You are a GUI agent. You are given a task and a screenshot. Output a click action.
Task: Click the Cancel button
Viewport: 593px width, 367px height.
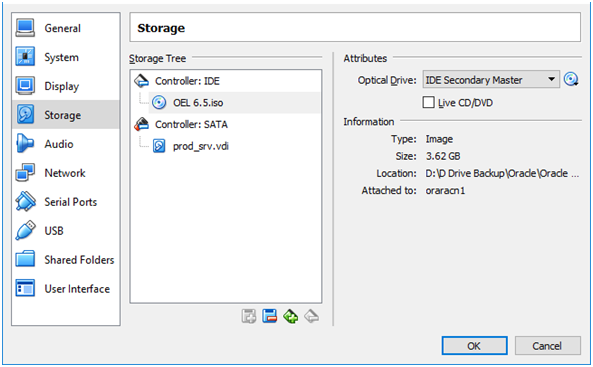coord(547,345)
